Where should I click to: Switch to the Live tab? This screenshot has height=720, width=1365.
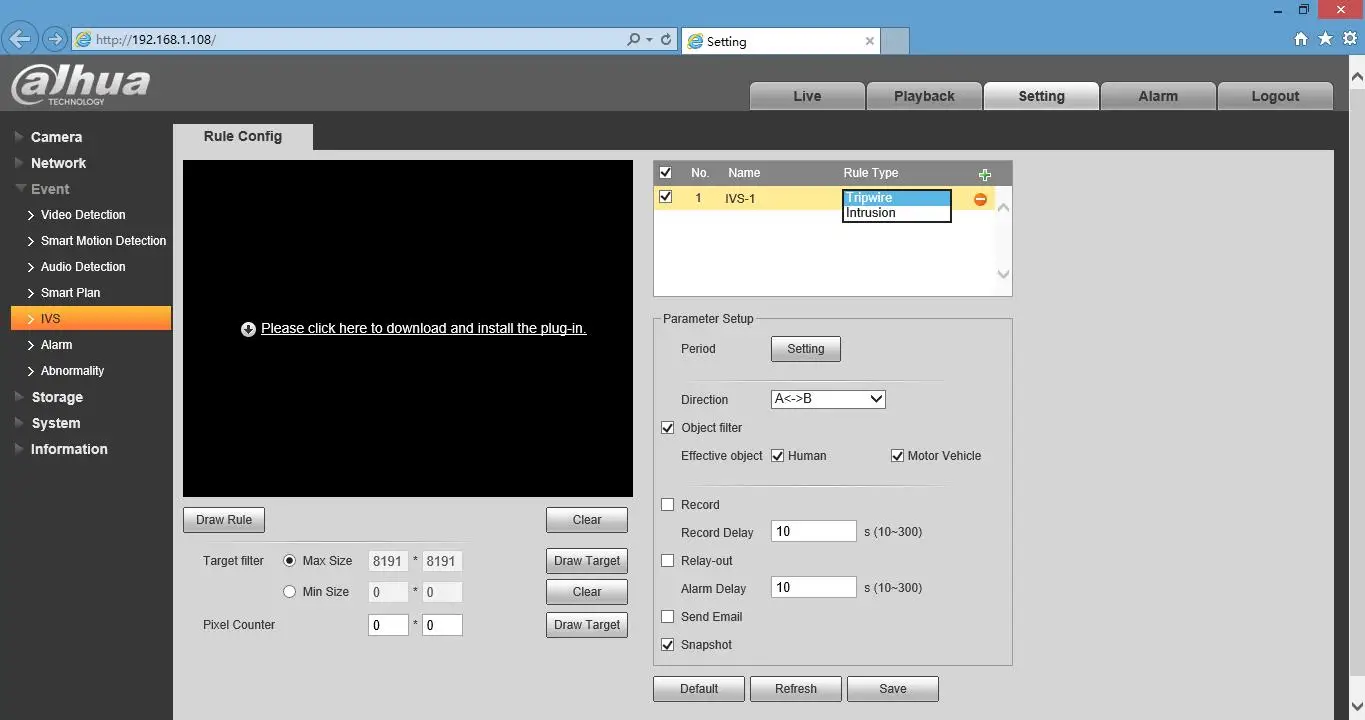[807, 96]
